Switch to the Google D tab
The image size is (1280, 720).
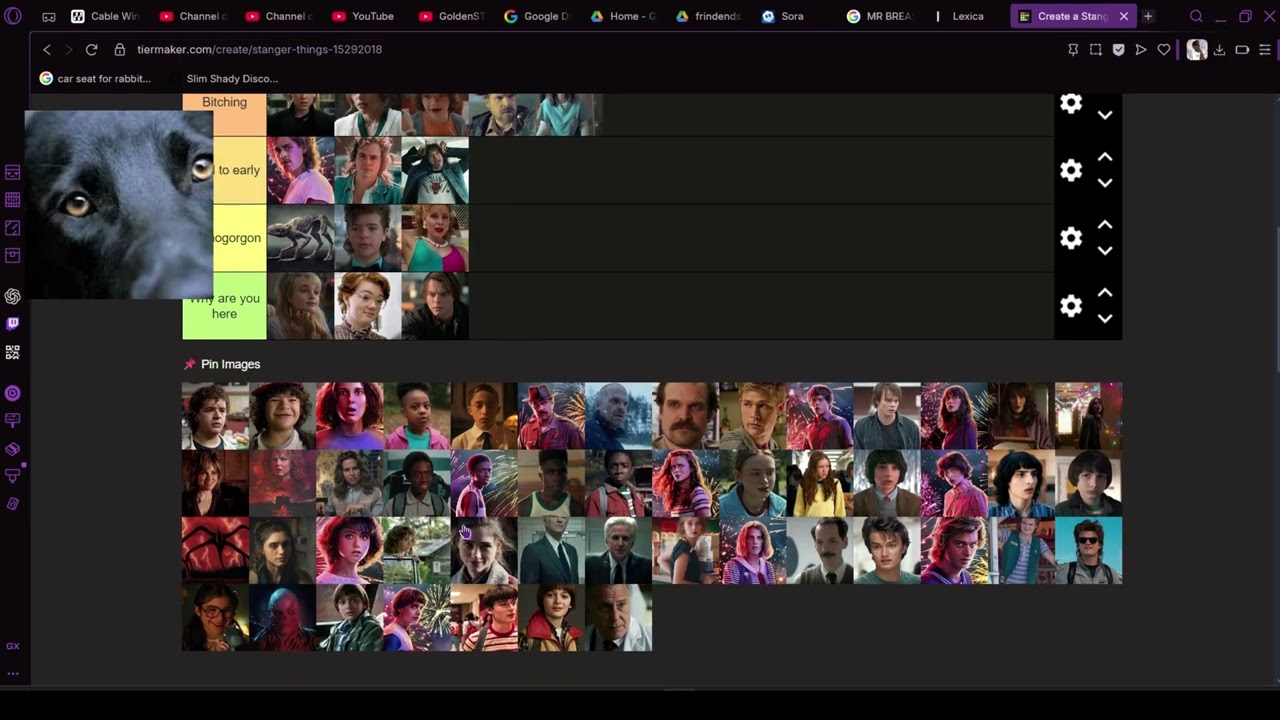[x=537, y=16]
